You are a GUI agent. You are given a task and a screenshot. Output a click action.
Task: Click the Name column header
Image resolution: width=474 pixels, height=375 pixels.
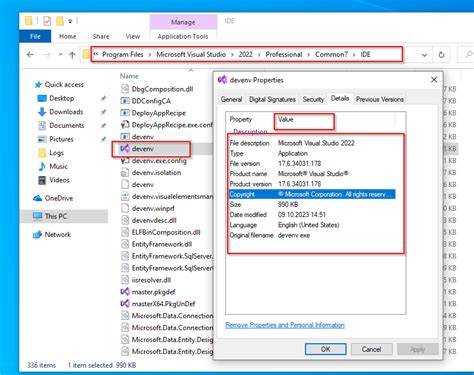[x=129, y=76]
